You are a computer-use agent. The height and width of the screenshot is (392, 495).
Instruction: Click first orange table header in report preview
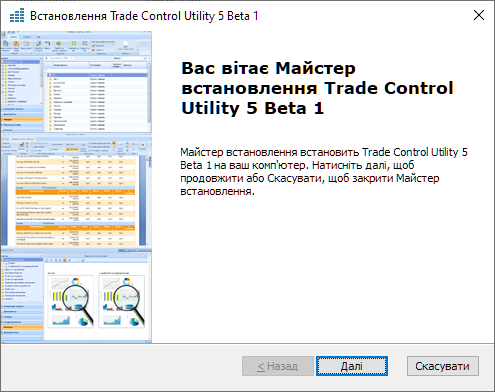click(75, 192)
